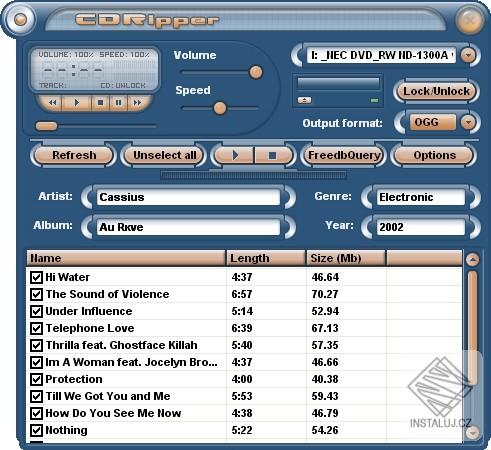Click the rewind button in the player

pyautogui.click(x=52, y=103)
